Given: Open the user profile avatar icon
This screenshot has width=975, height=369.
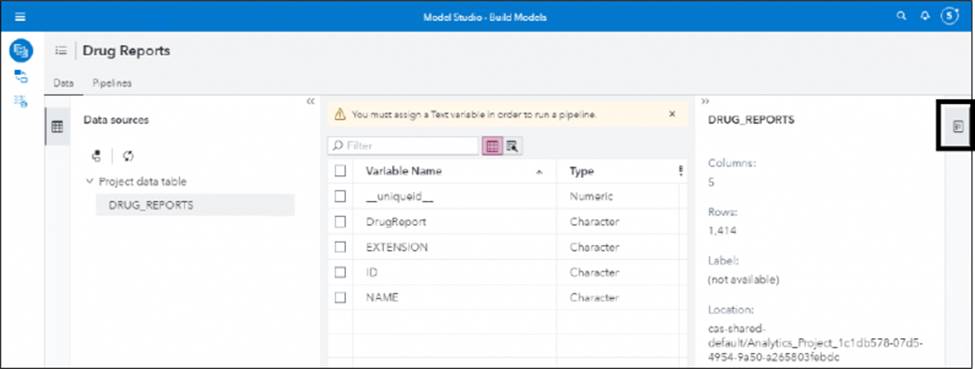Looking at the screenshot, I should [x=950, y=17].
